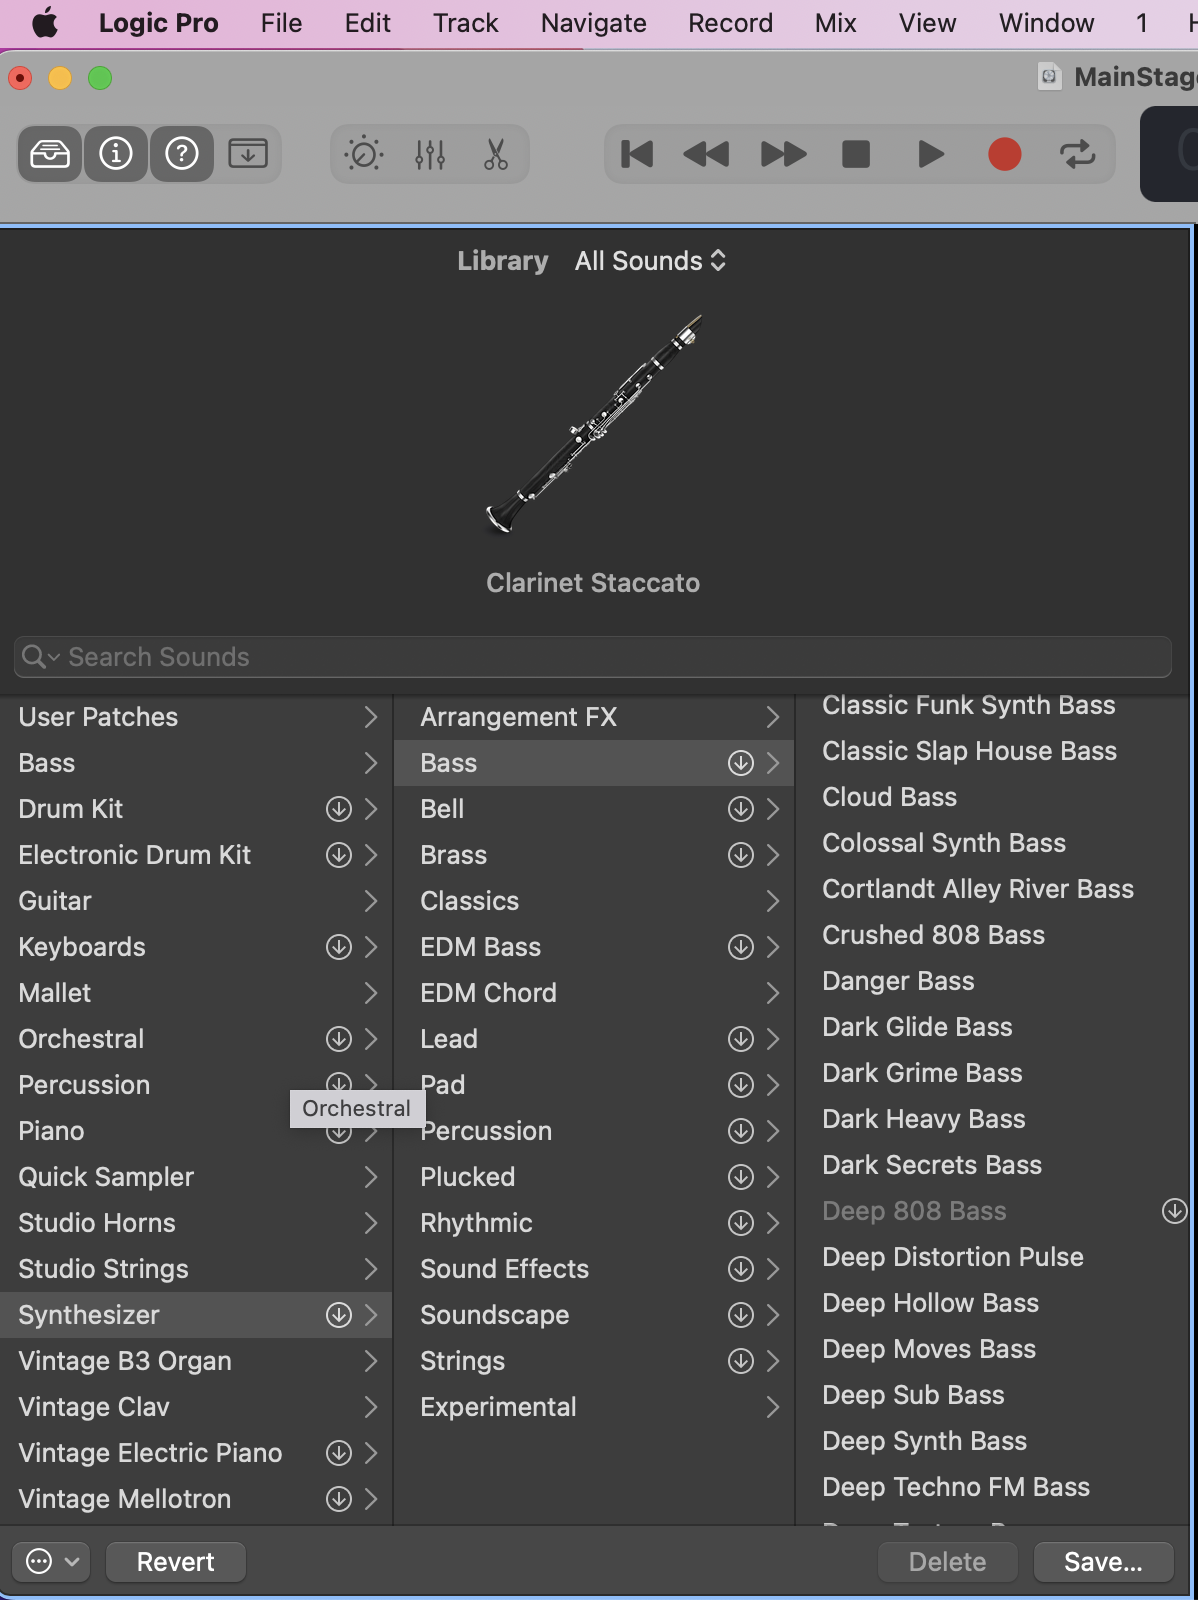Expand the Experimental subcategory chevron
This screenshot has height=1600, width=1198.
773,1407
